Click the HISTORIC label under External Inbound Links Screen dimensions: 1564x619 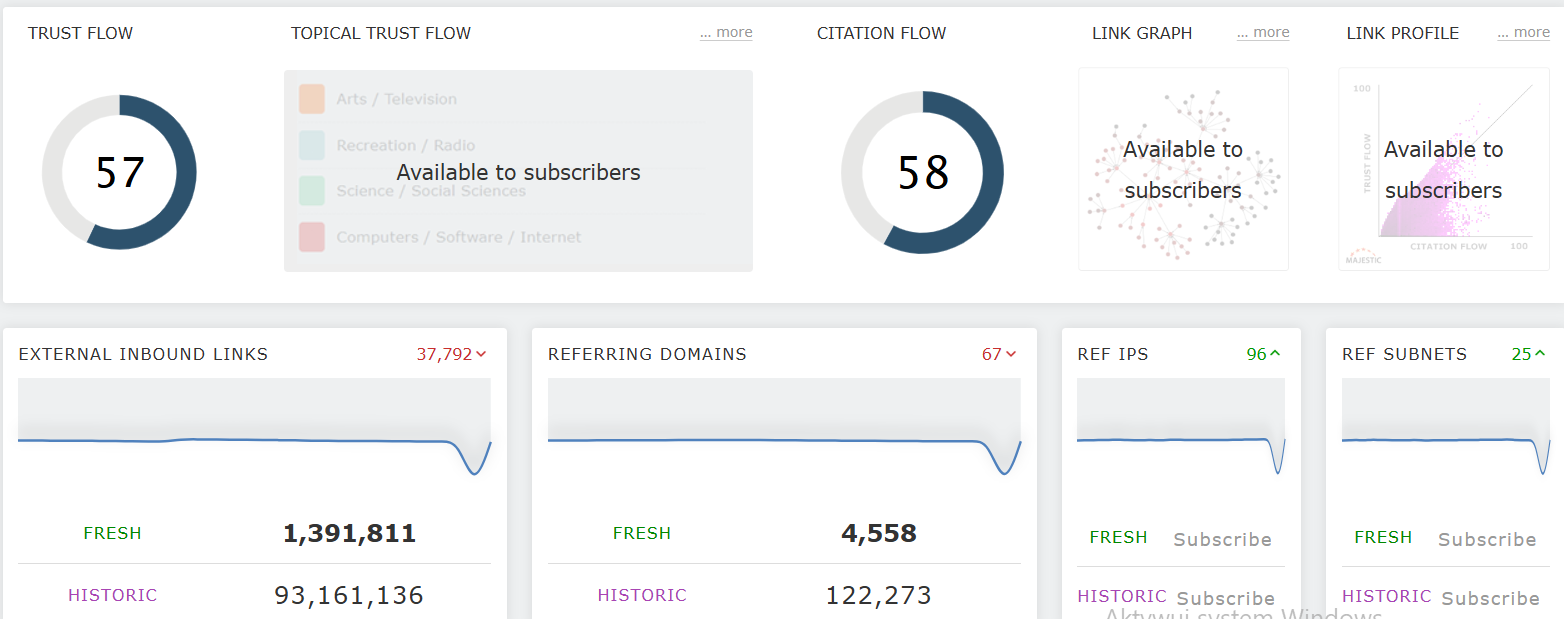click(x=112, y=595)
